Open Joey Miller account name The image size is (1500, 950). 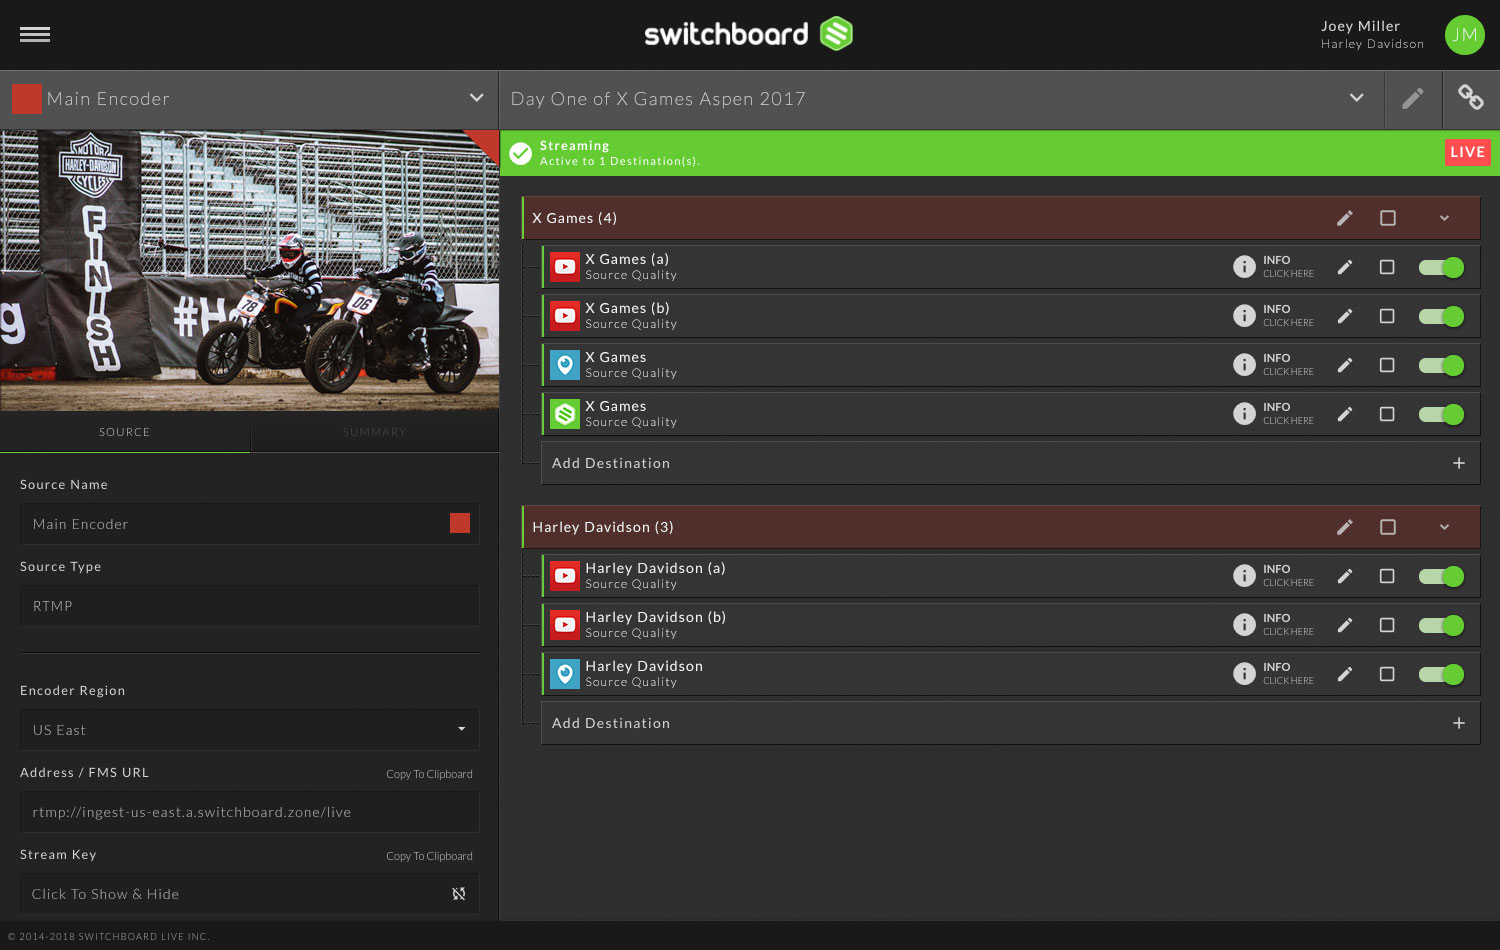point(1360,26)
